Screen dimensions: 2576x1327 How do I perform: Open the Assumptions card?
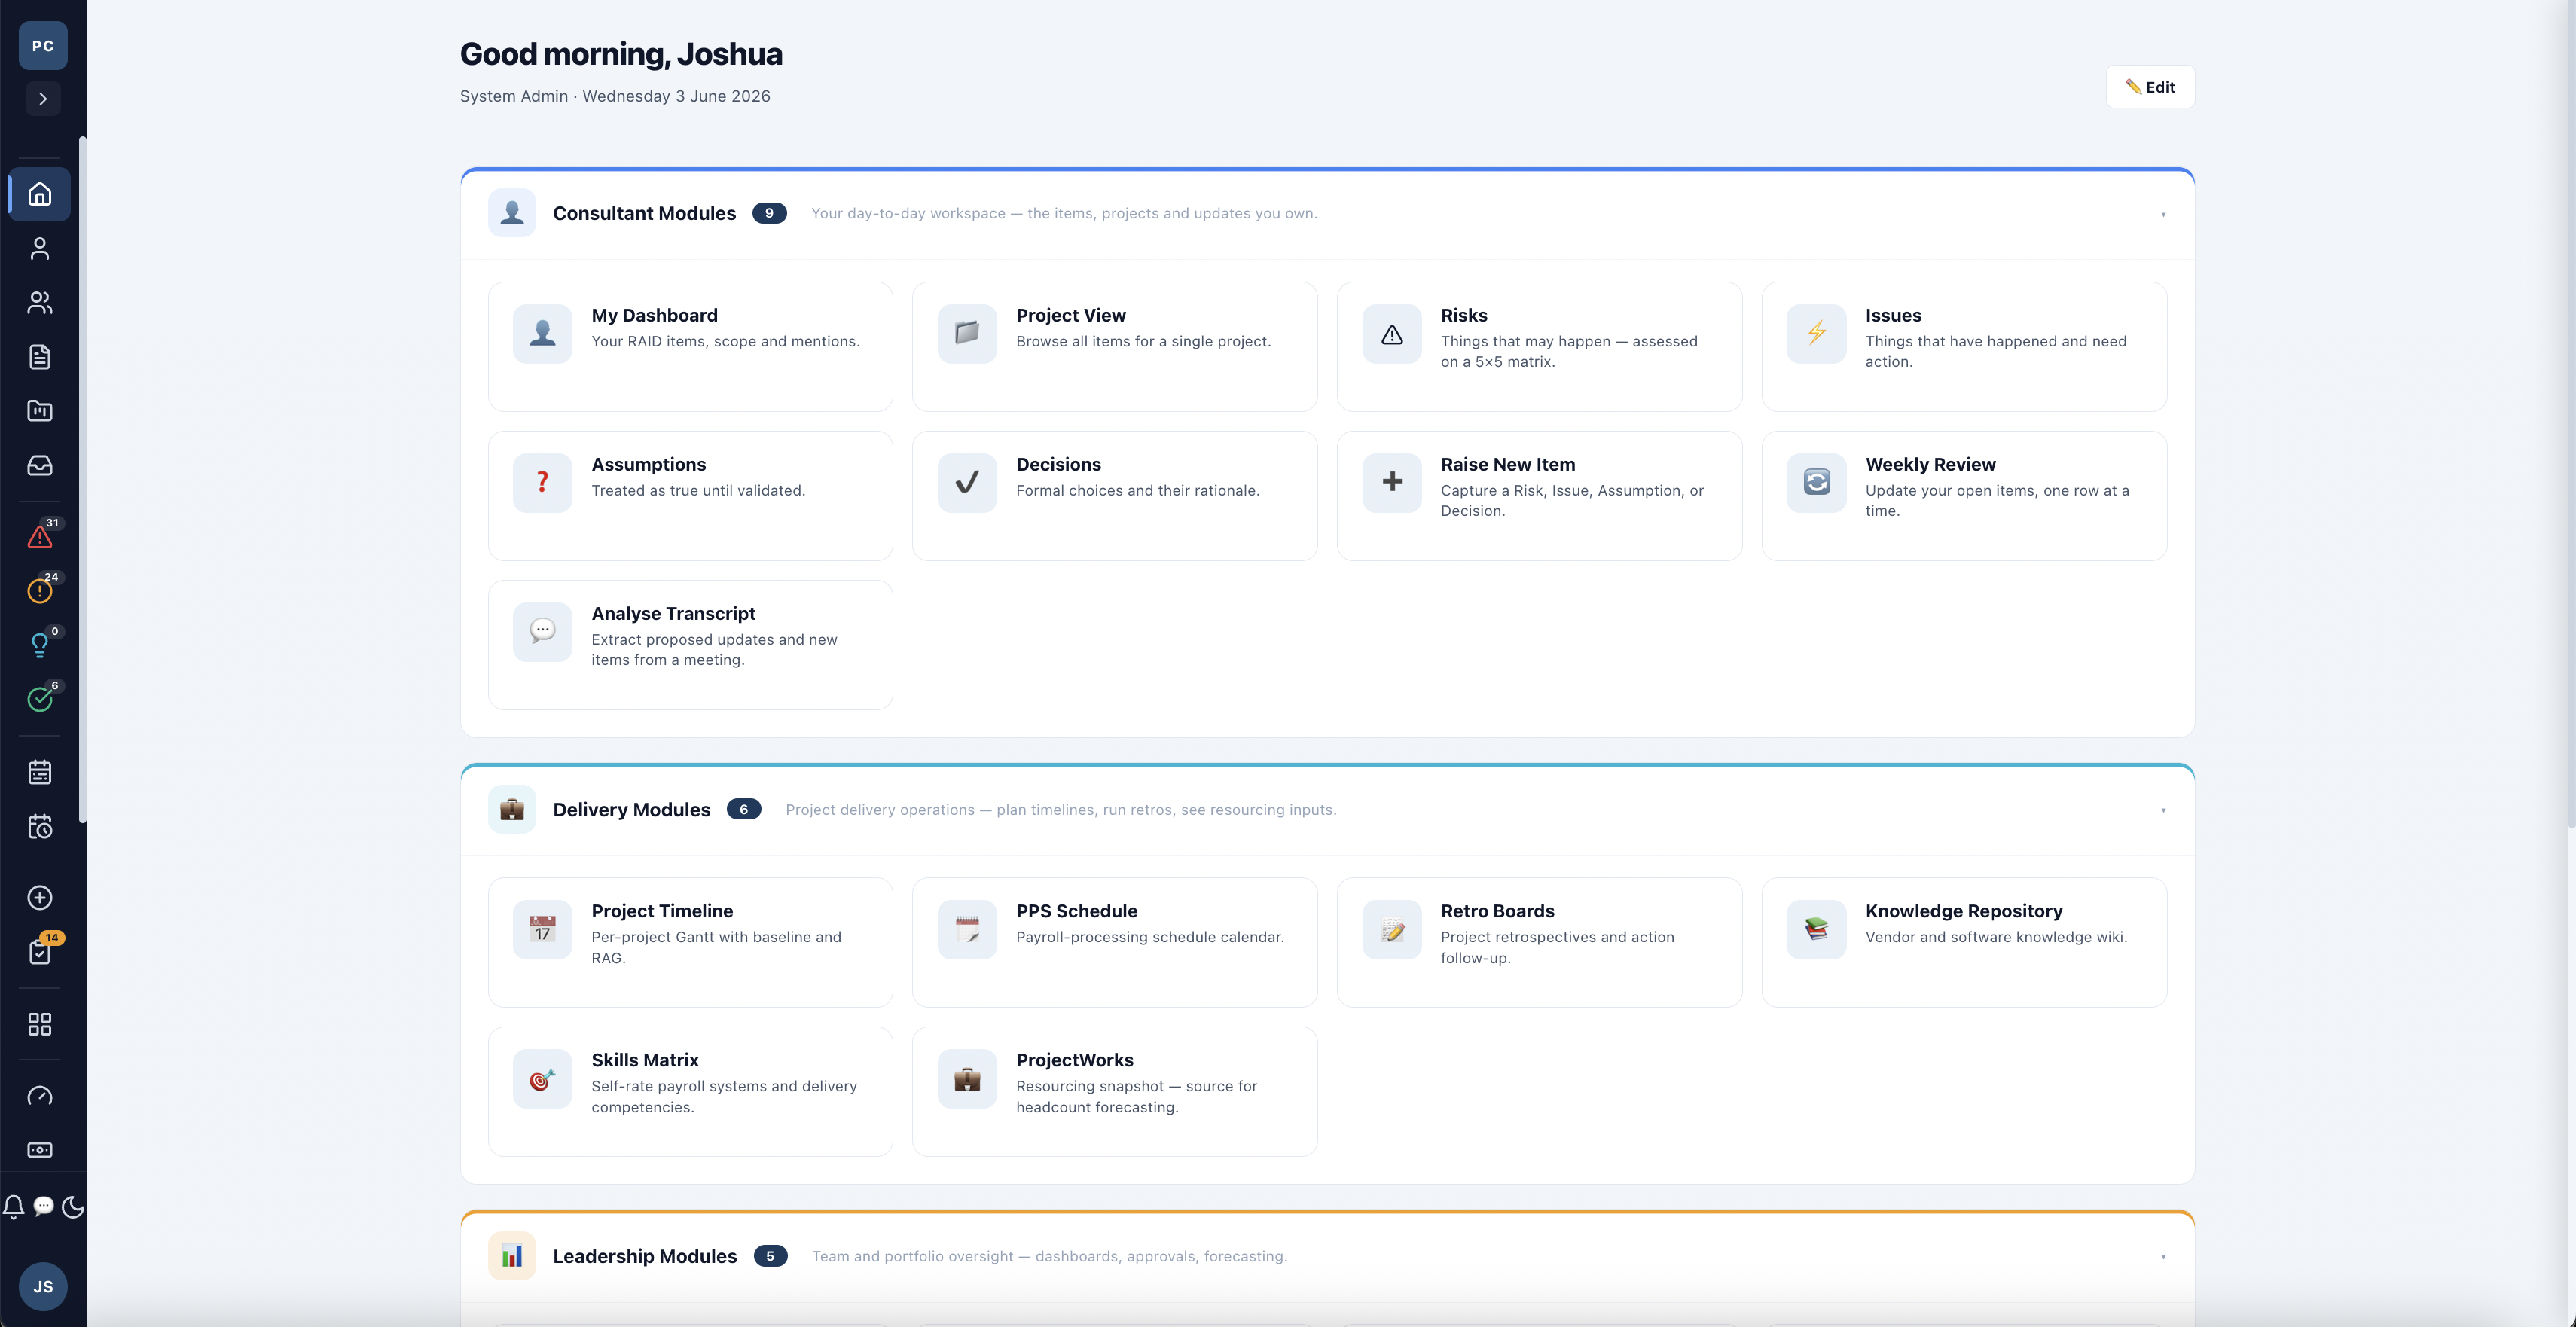690,495
